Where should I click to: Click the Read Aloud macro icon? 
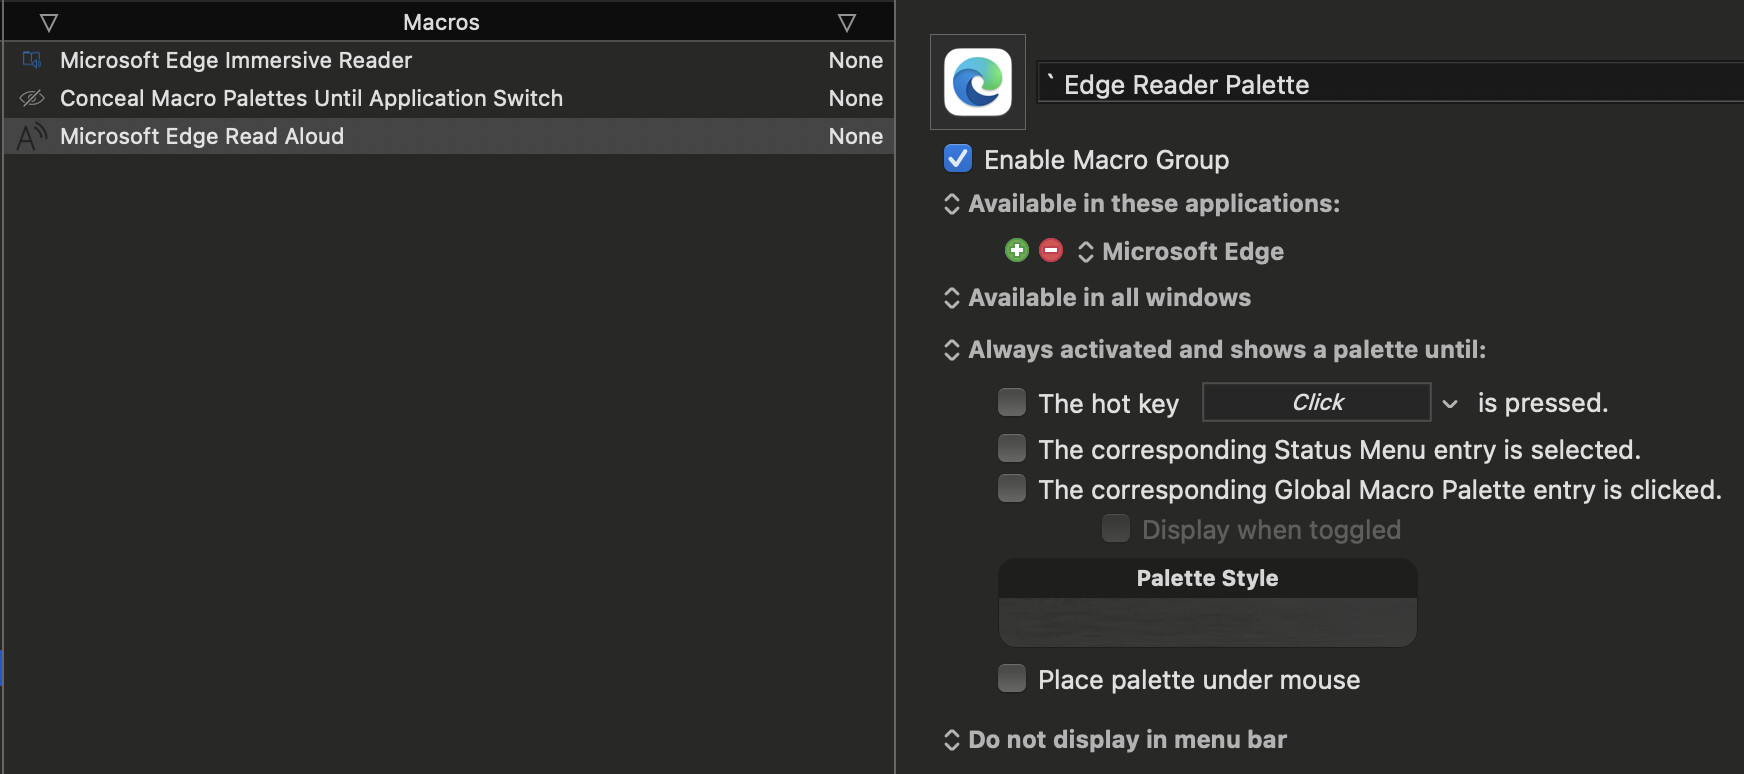[32, 136]
